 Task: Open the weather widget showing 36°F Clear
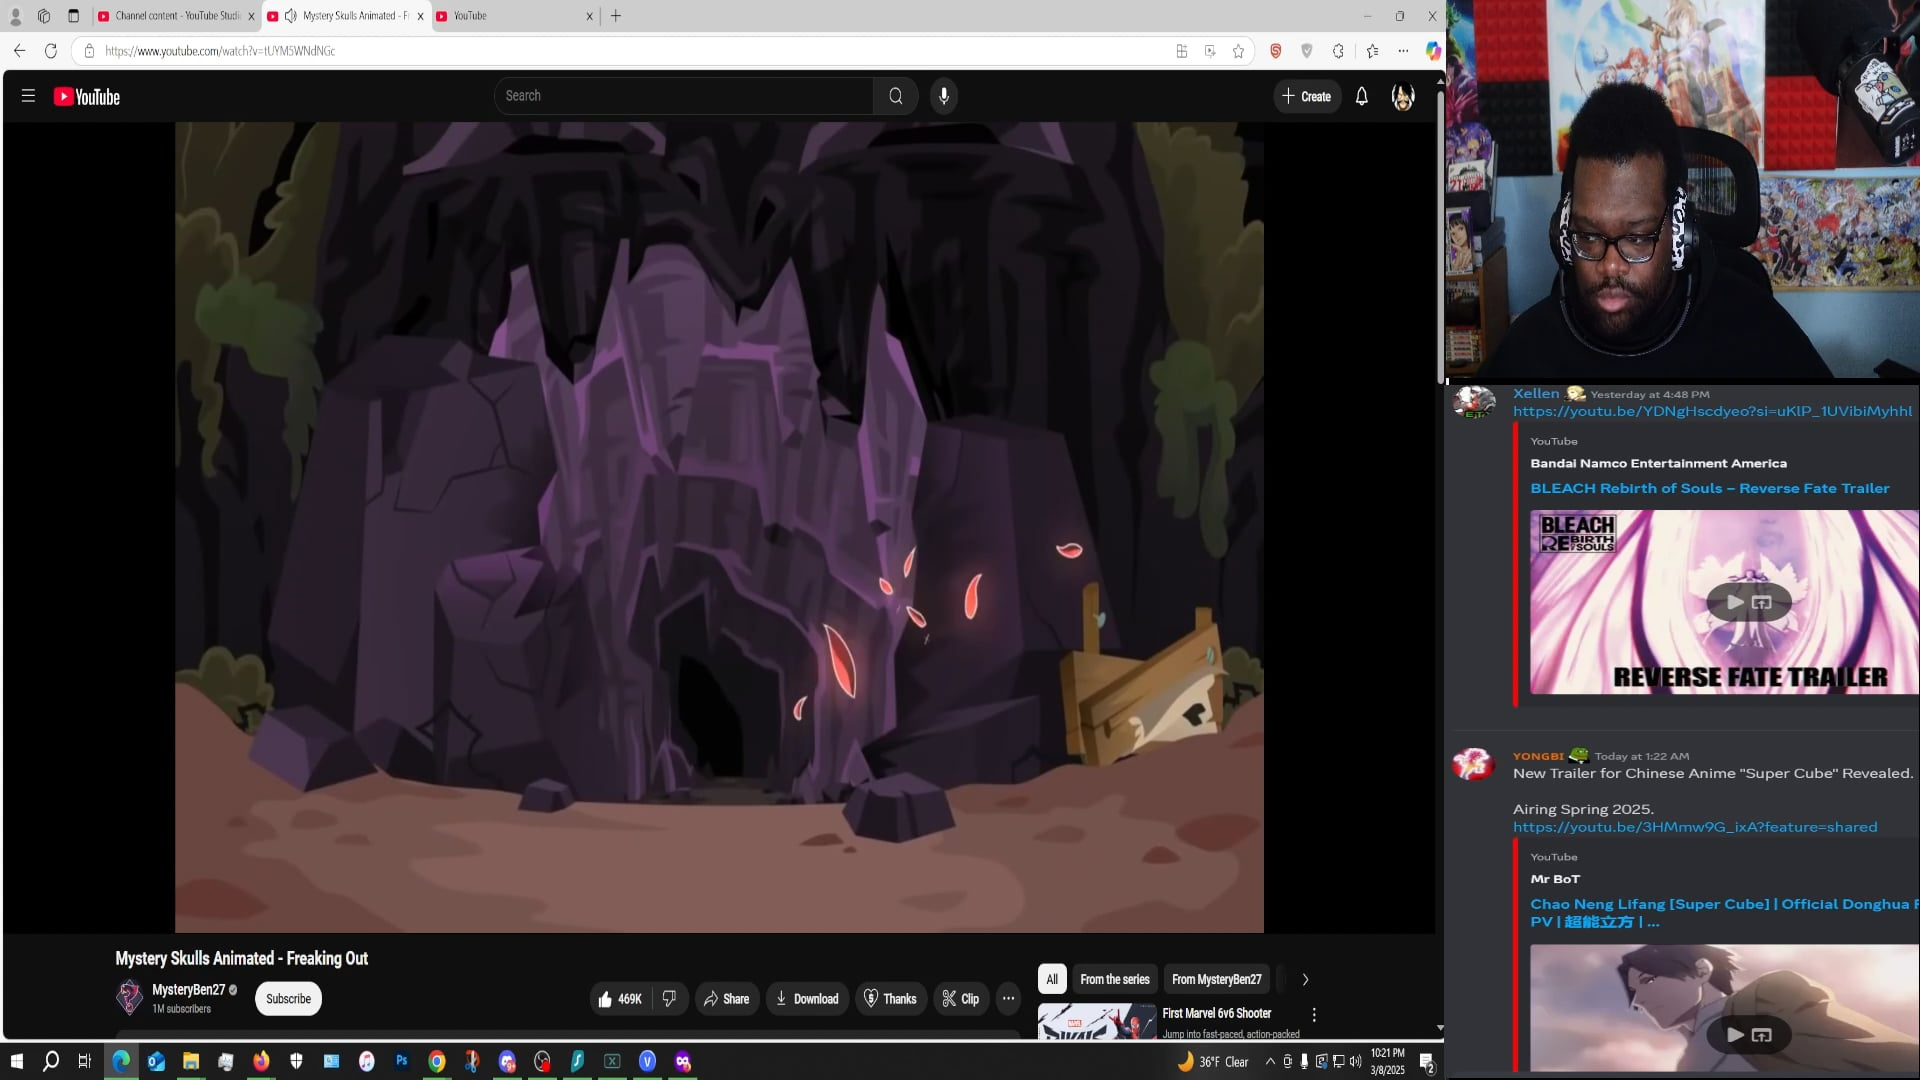[1212, 1062]
